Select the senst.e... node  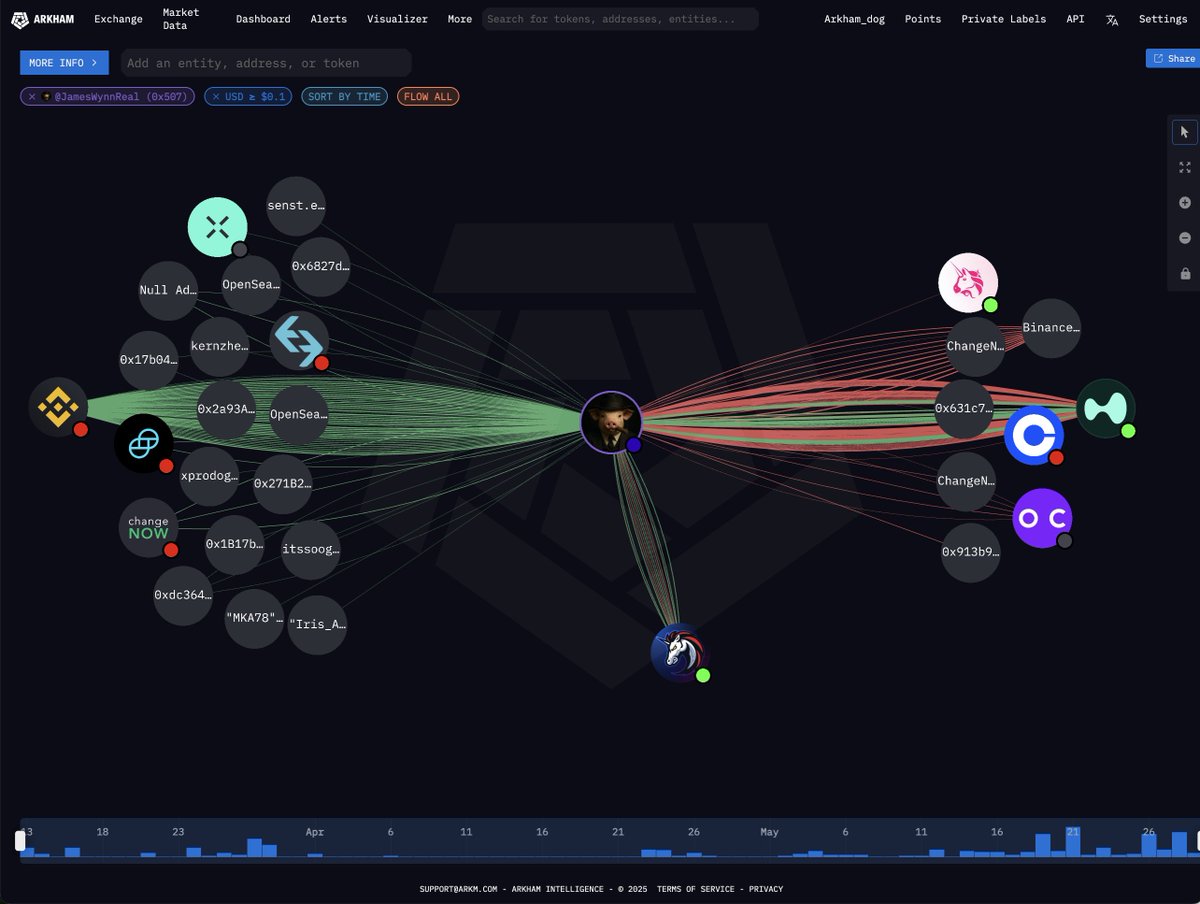[296, 206]
